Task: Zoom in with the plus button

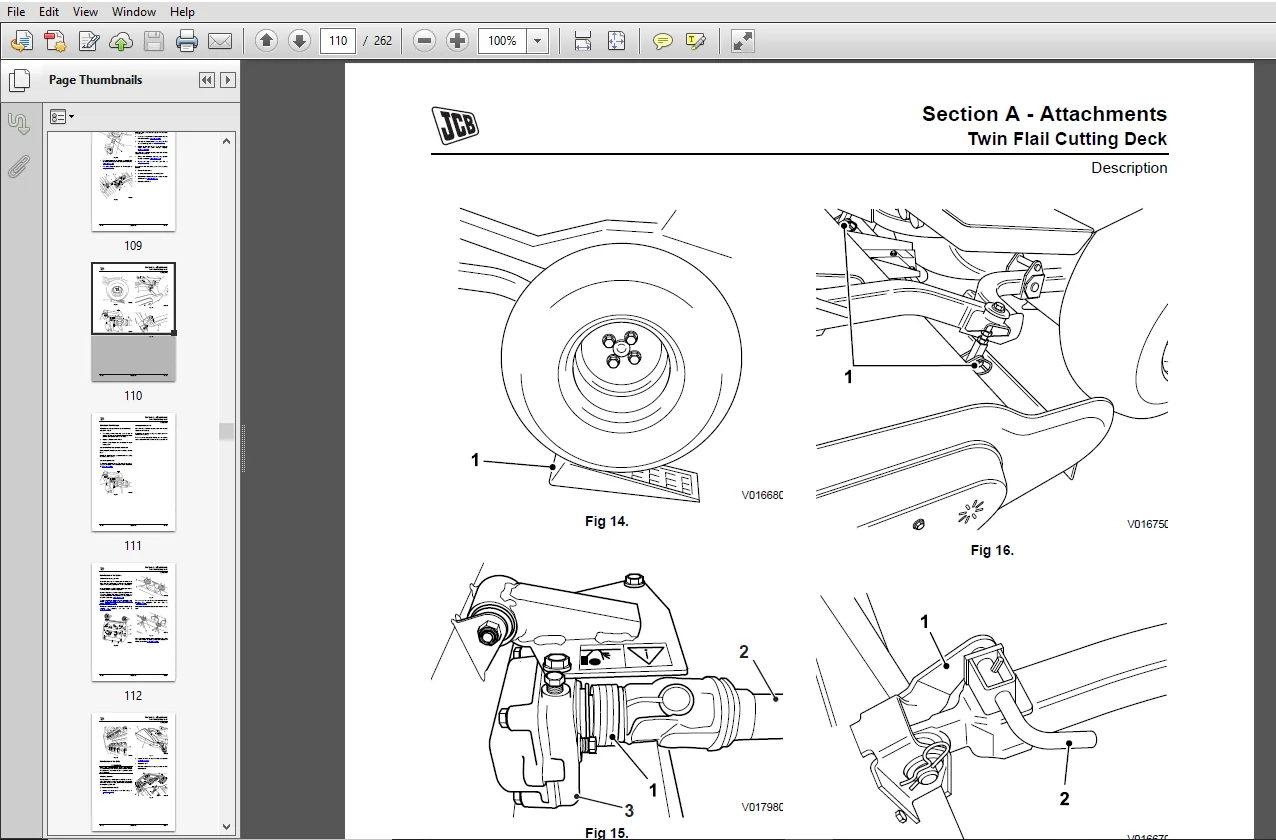Action: point(458,41)
